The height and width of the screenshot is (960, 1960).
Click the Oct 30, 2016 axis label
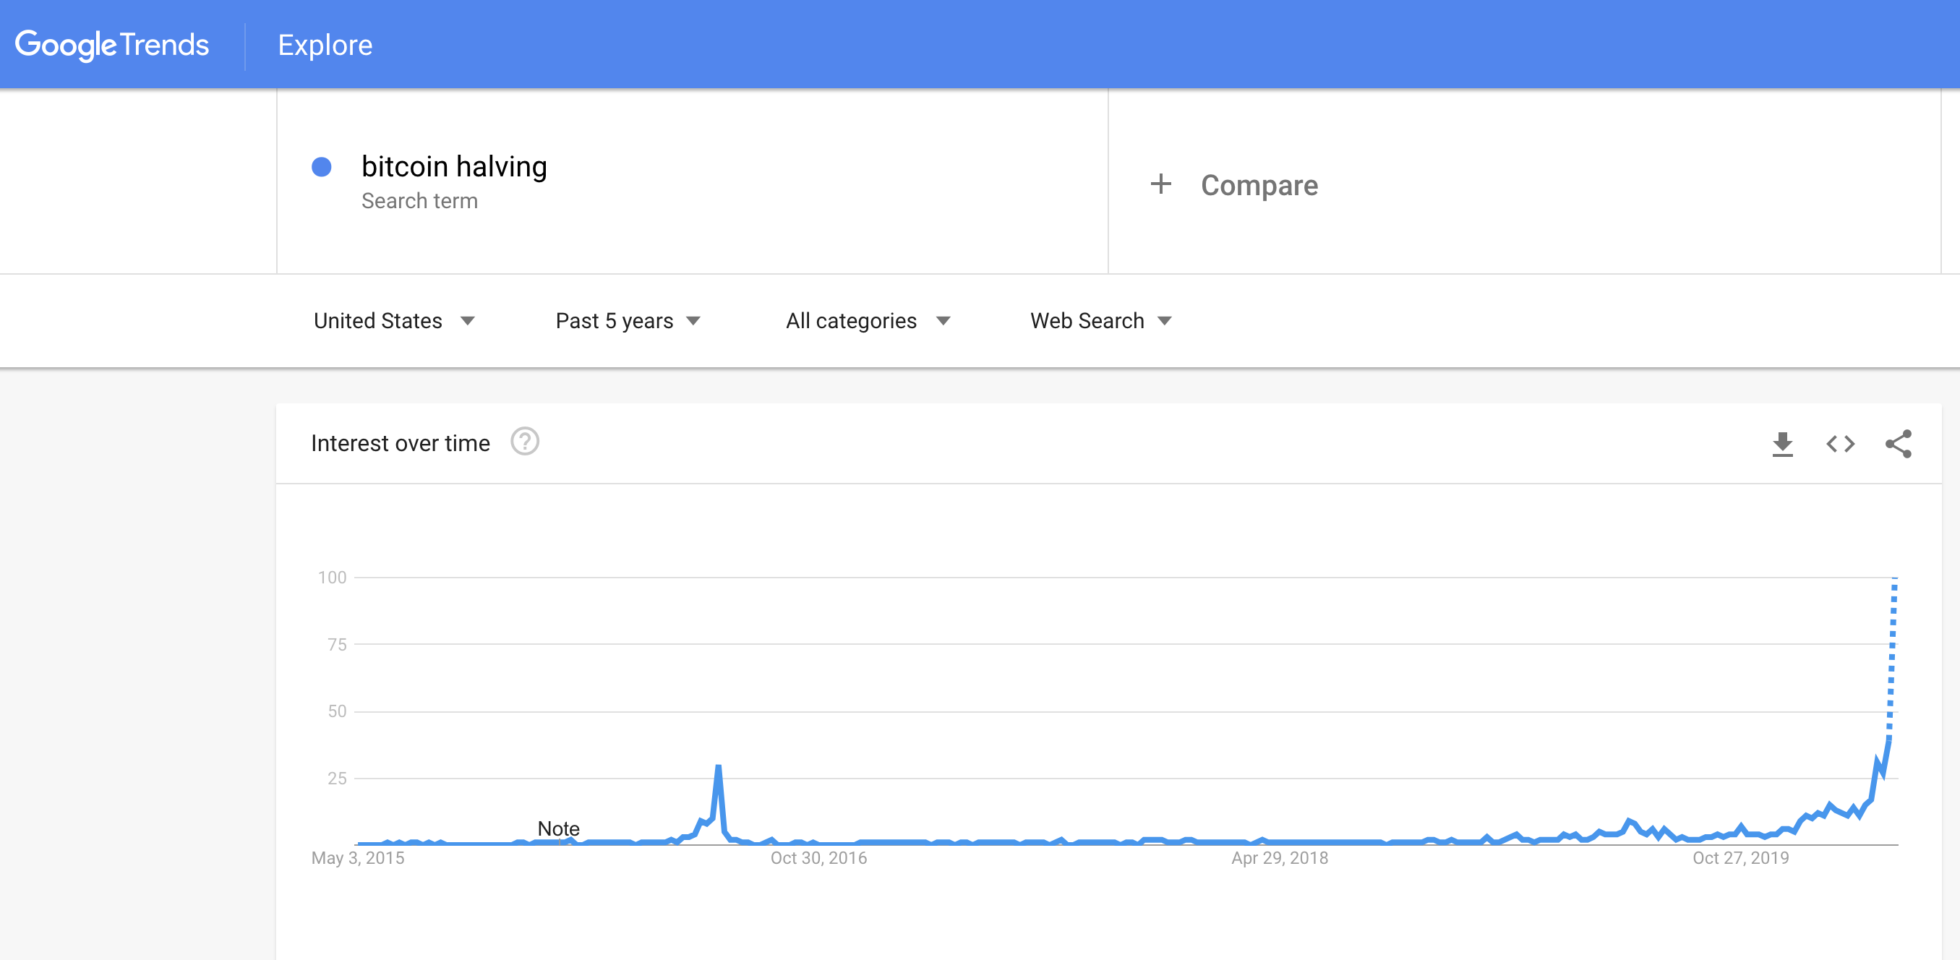pyautogui.click(x=818, y=858)
